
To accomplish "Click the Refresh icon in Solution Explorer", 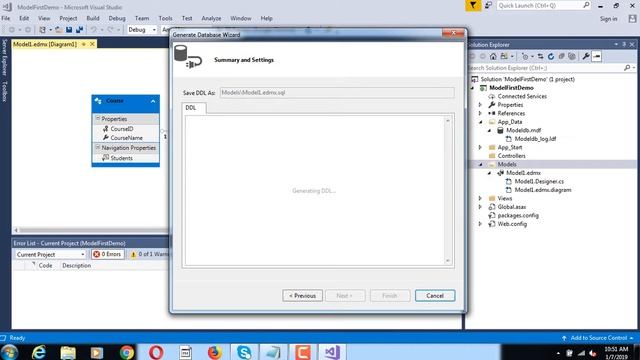I will point(551,56).
